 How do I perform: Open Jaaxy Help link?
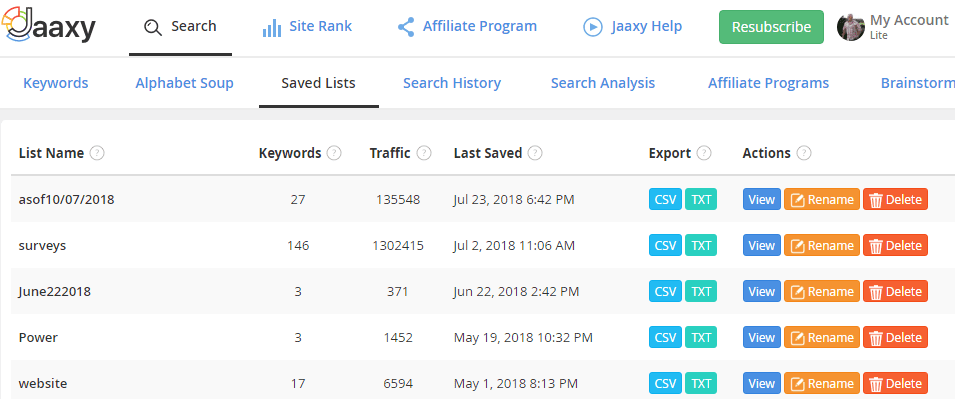pyautogui.click(x=647, y=26)
